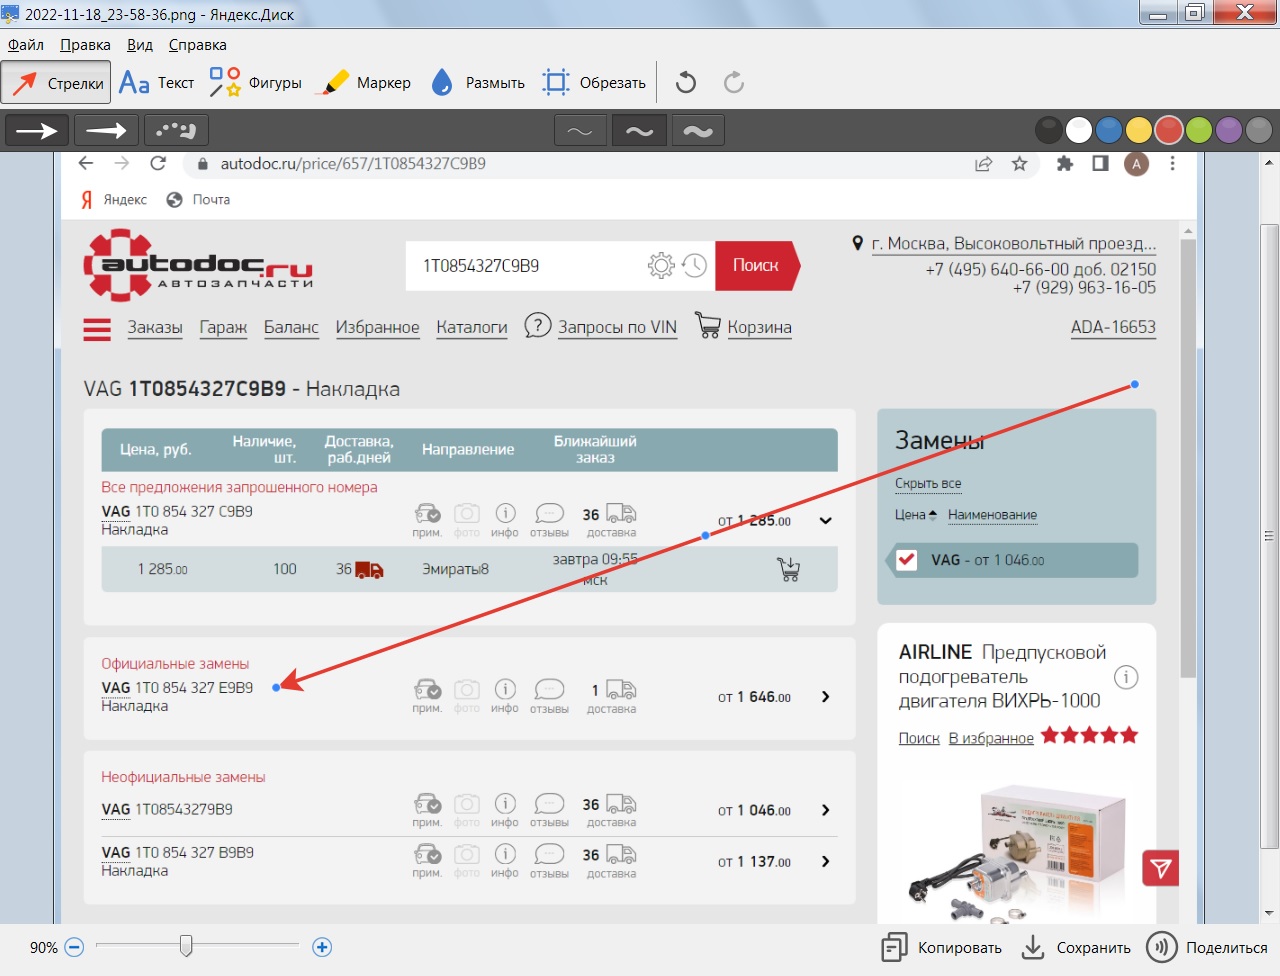Open the Справка menu
This screenshot has height=976, width=1280.
point(197,45)
